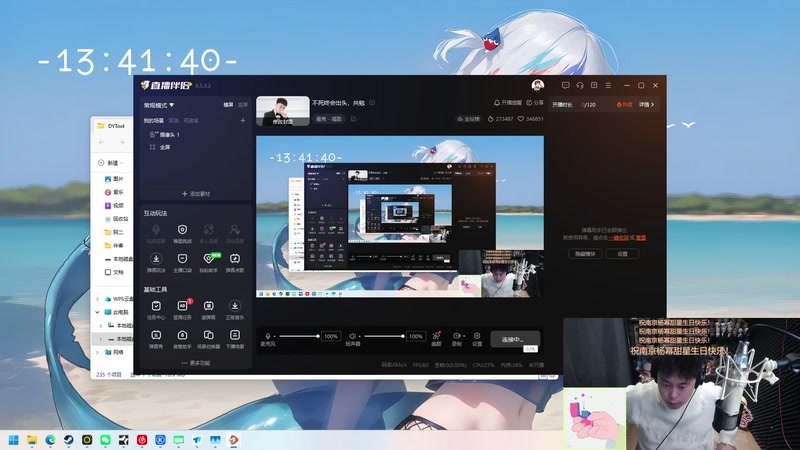
Task: Click 分享 share button
Action: pos(535,103)
